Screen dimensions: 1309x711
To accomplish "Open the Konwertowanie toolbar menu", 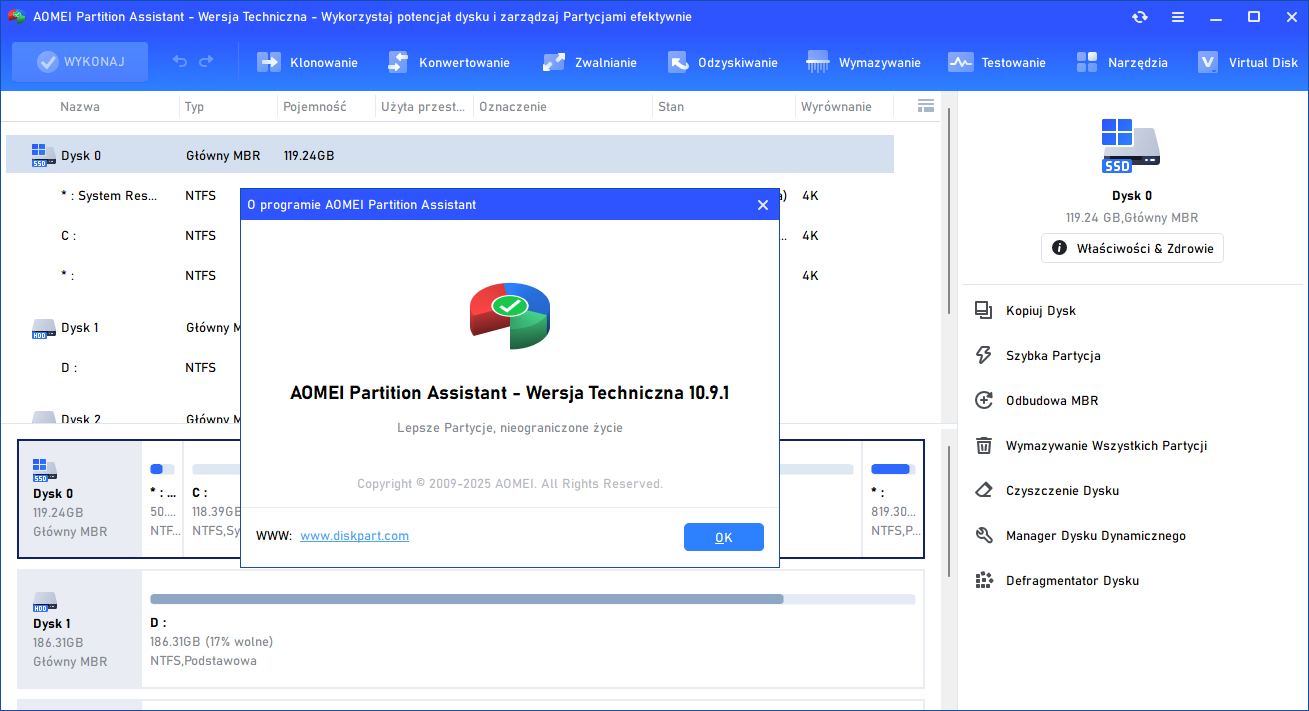I will (x=449, y=62).
